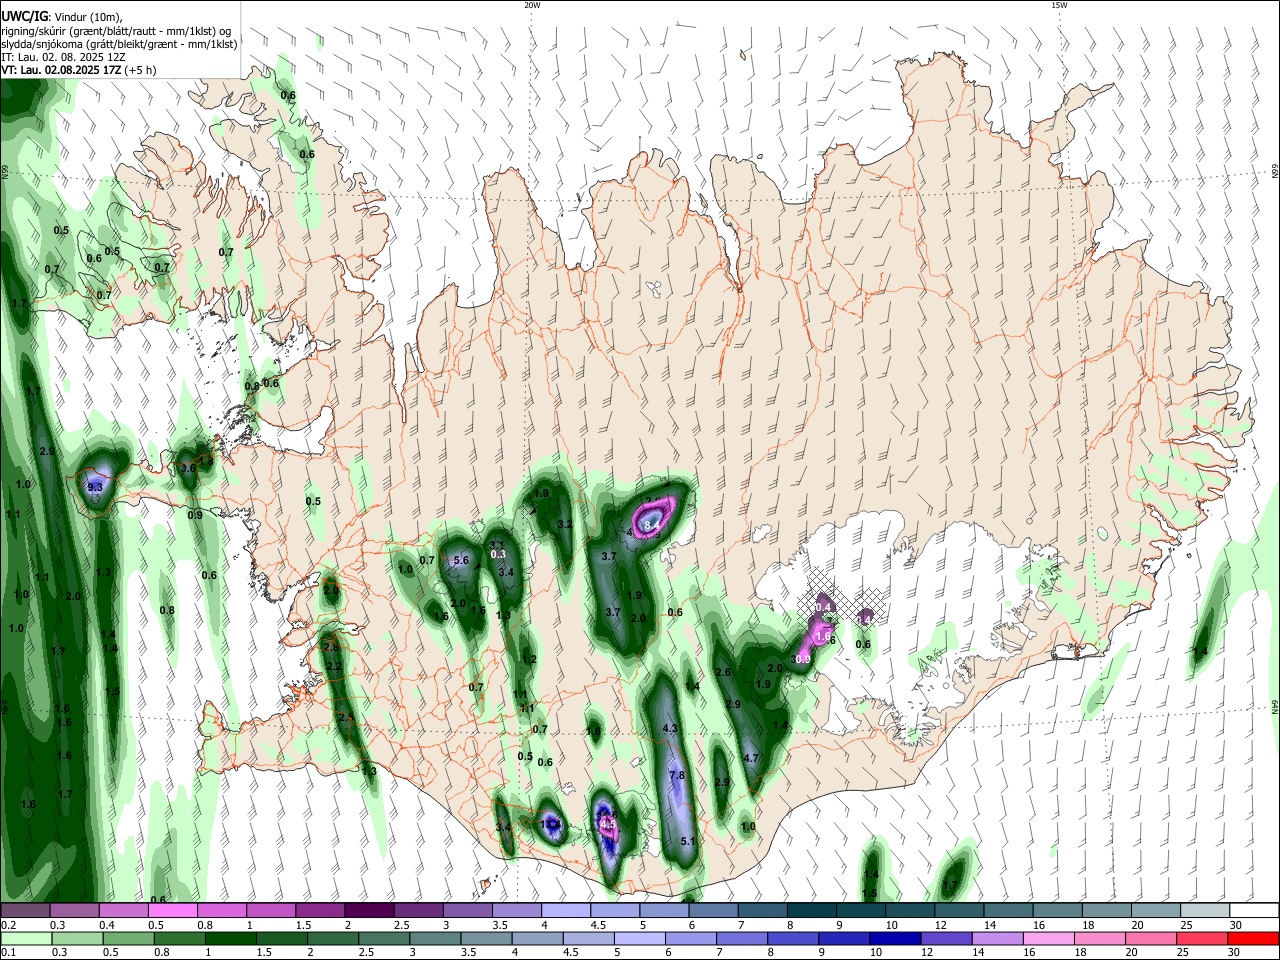1280x960 pixels.
Task: Select the gray-teal 18 swatch in snow scale
Action: 1106,911
